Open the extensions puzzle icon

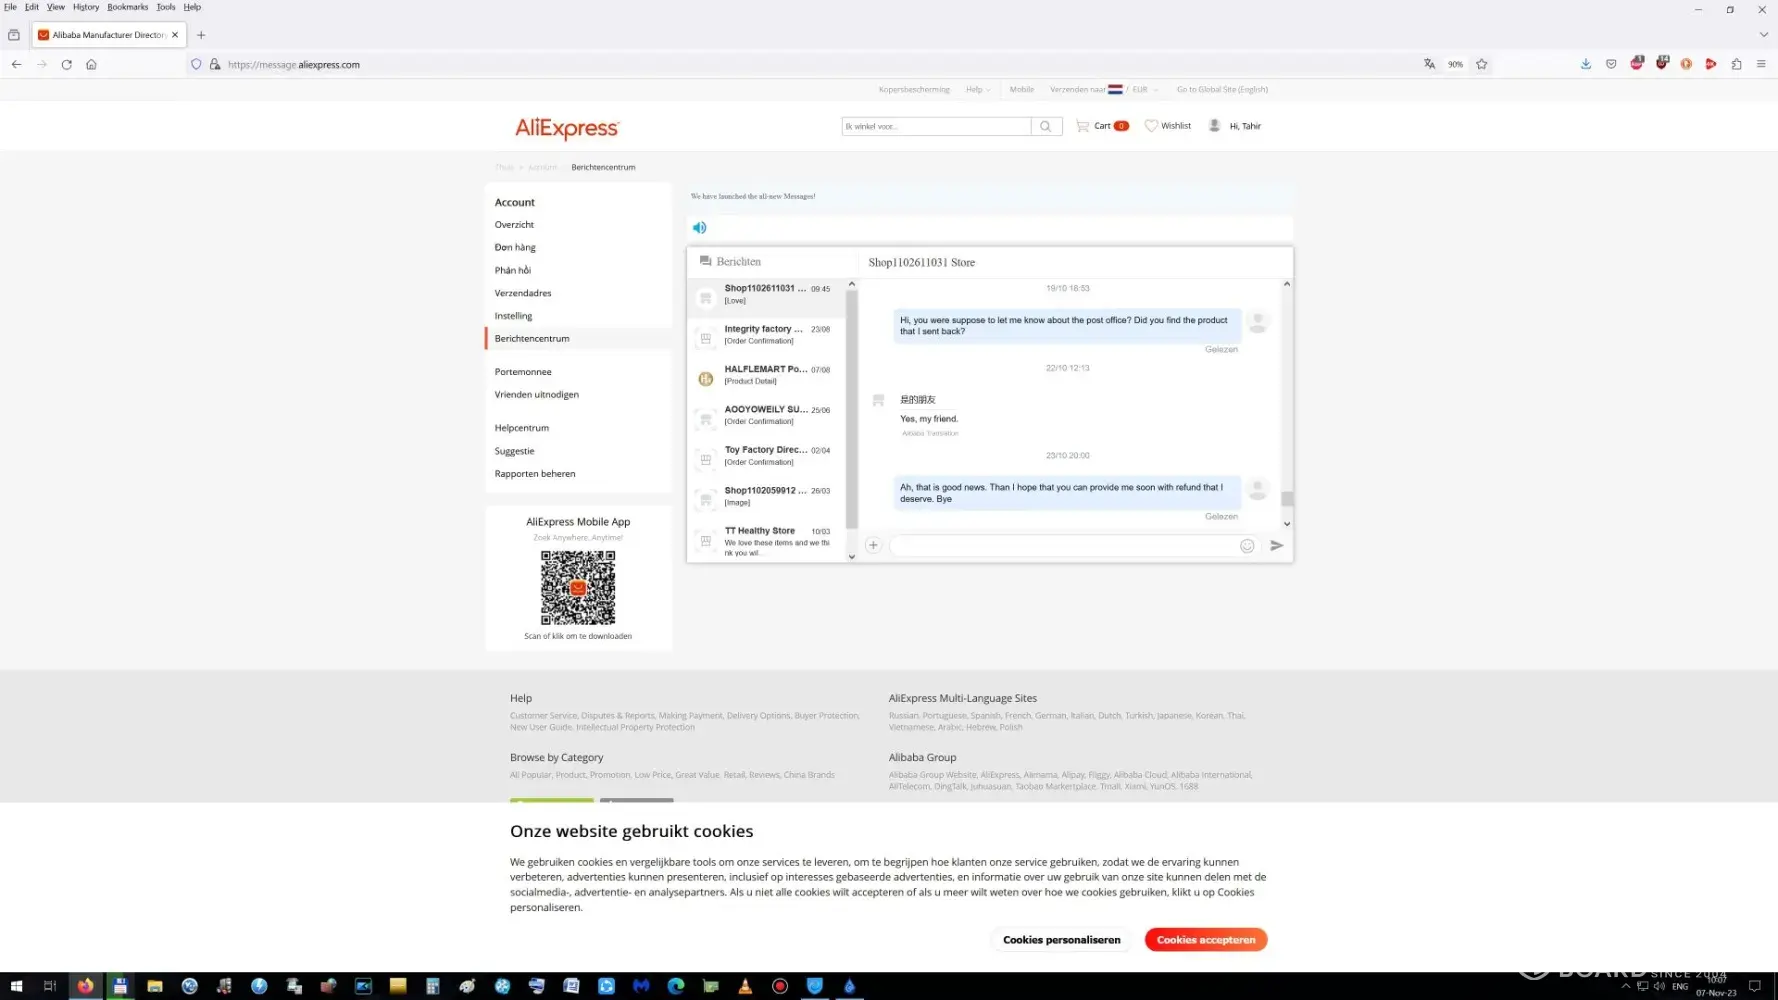(x=1736, y=64)
